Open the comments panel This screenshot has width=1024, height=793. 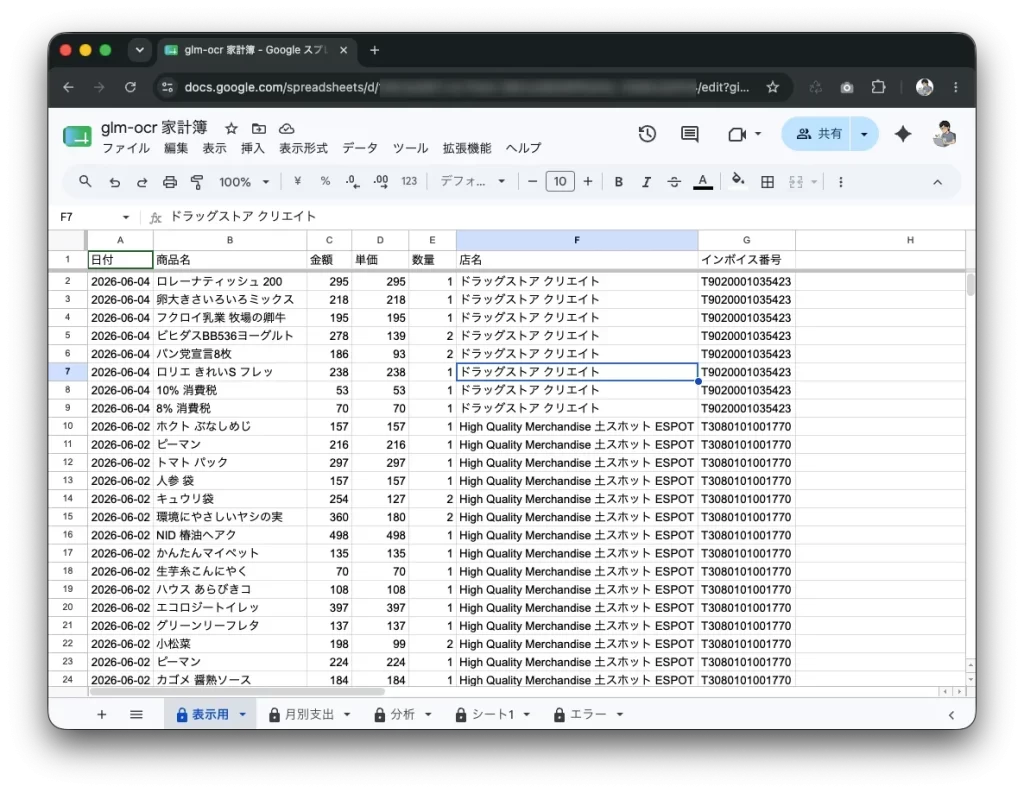(690, 134)
